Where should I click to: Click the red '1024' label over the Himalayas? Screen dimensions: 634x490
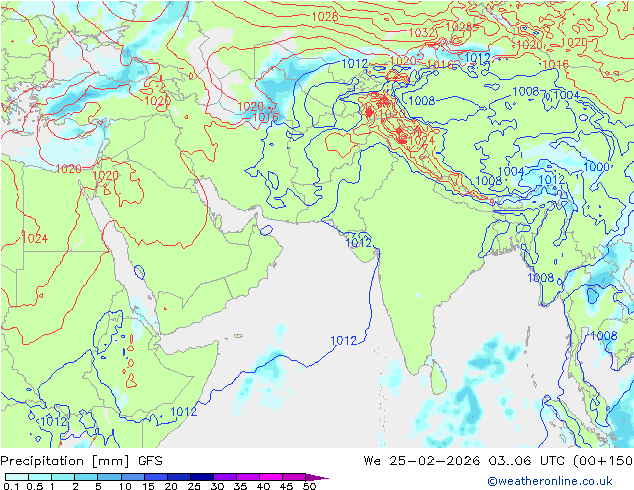point(421,140)
